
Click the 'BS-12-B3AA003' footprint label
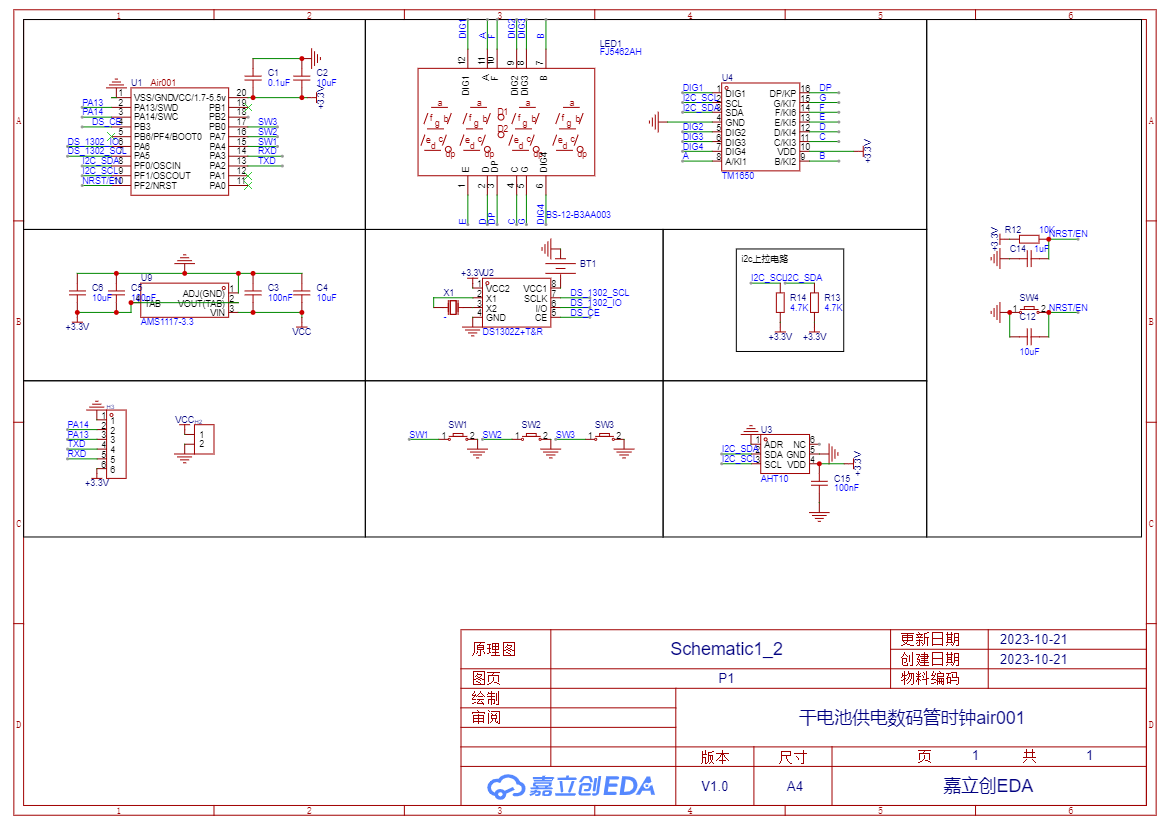[x=578, y=215]
